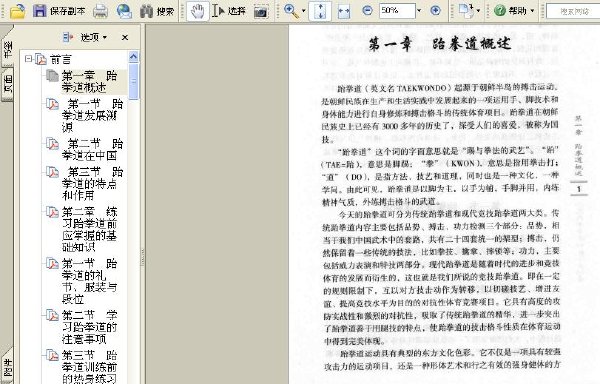Print the document with the printer icon
The width and height of the screenshot is (600, 384).
pyautogui.click(x=100, y=11)
